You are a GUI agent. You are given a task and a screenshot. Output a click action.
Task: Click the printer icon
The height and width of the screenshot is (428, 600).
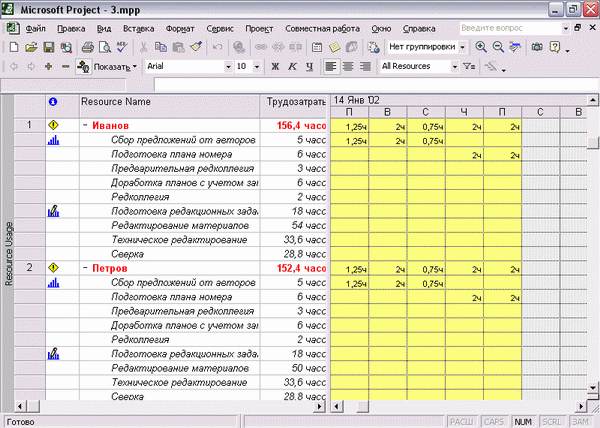click(x=88, y=47)
